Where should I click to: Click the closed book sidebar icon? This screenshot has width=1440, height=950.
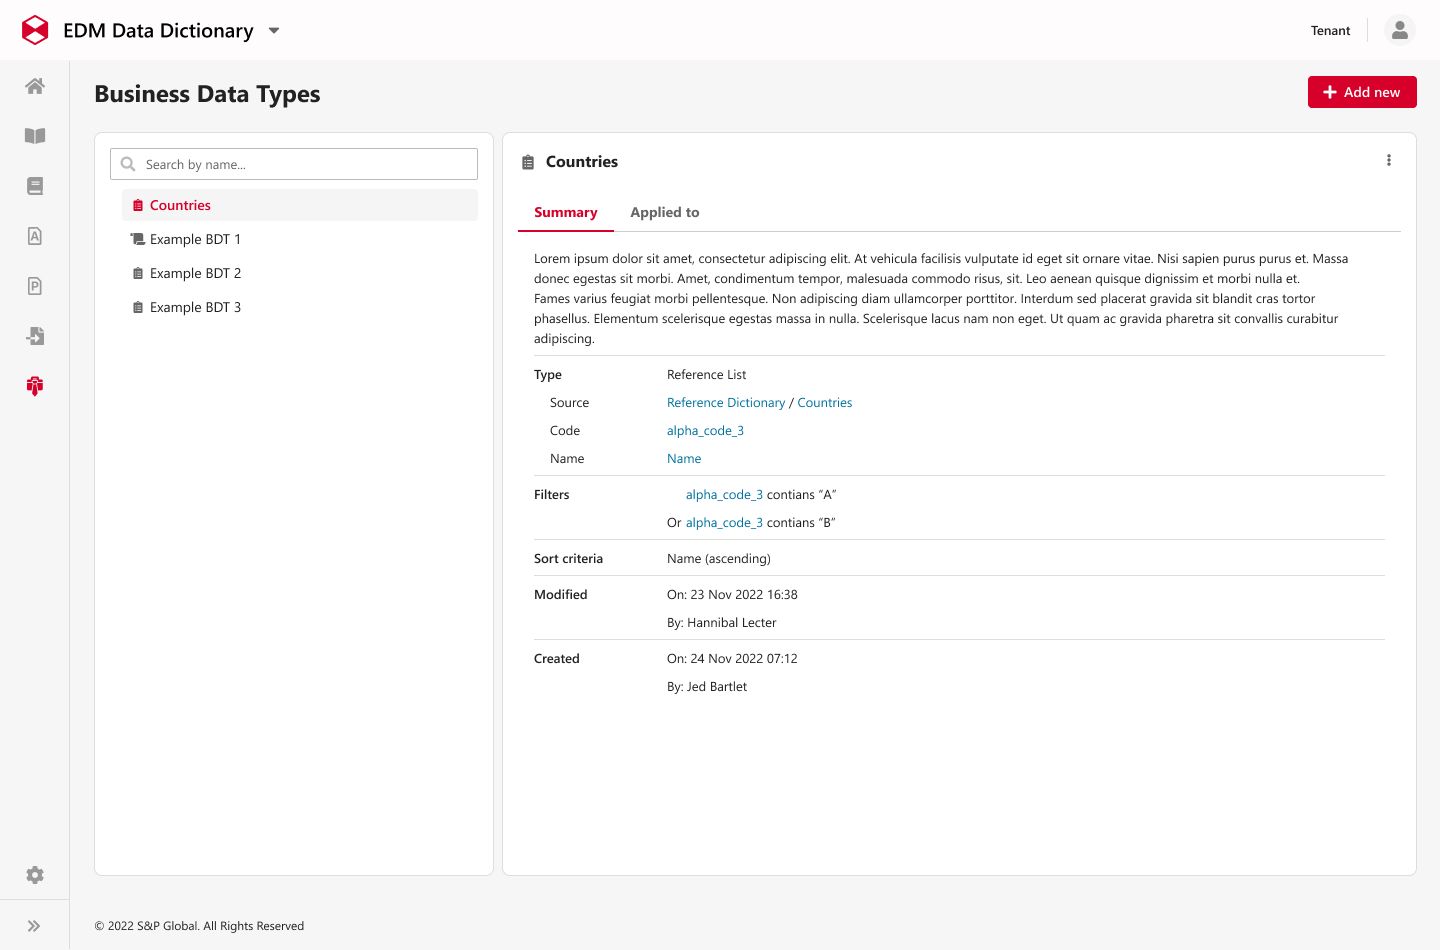tap(35, 186)
